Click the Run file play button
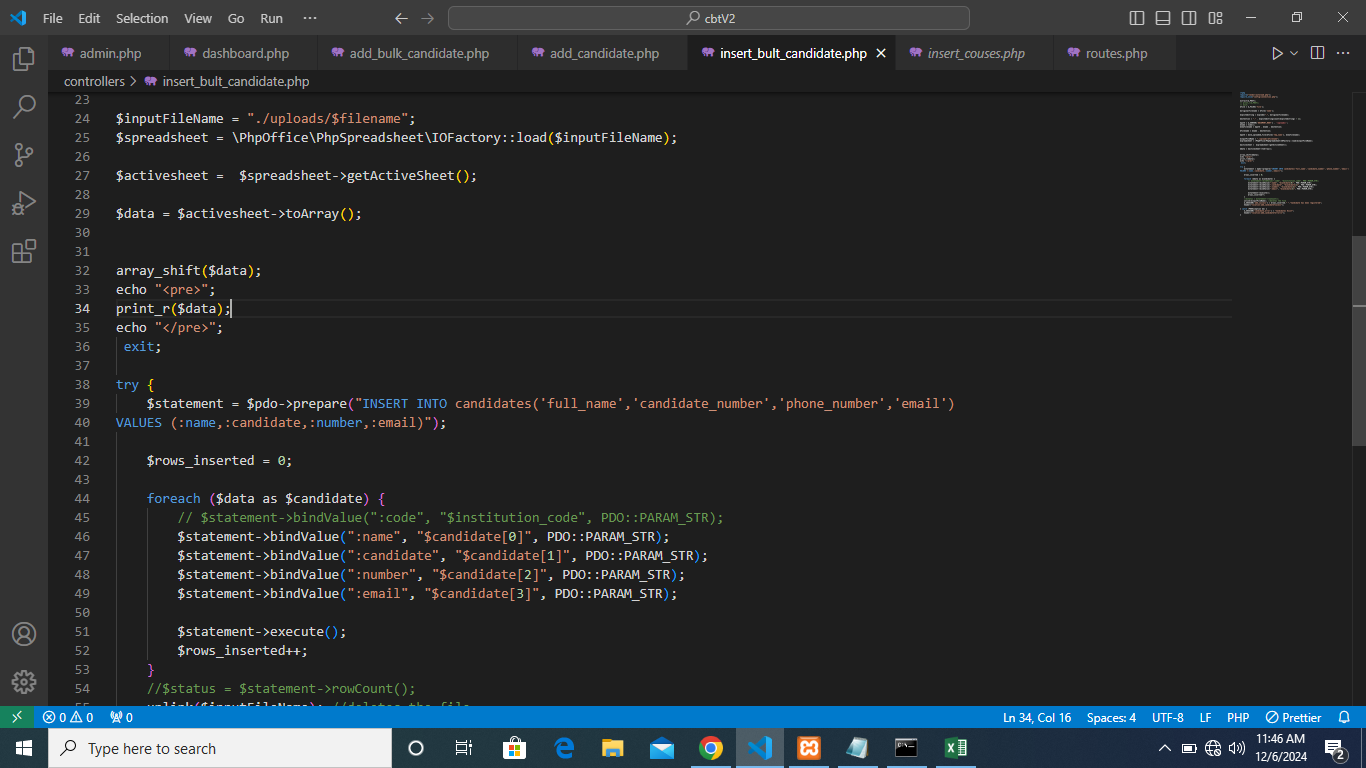Viewport: 1366px width, 768px height. pos(1277,53)
